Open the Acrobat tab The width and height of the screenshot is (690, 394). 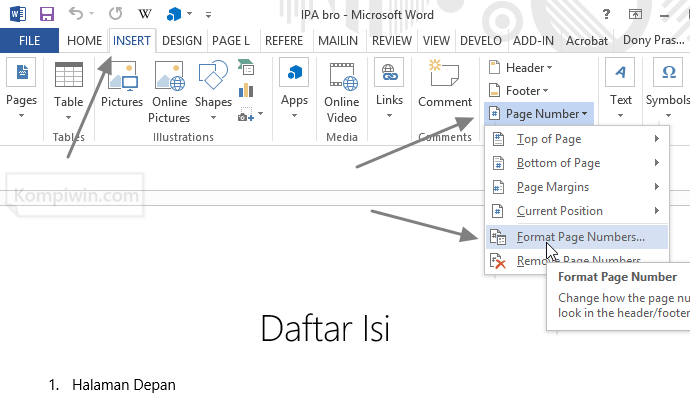click(587, 41)
